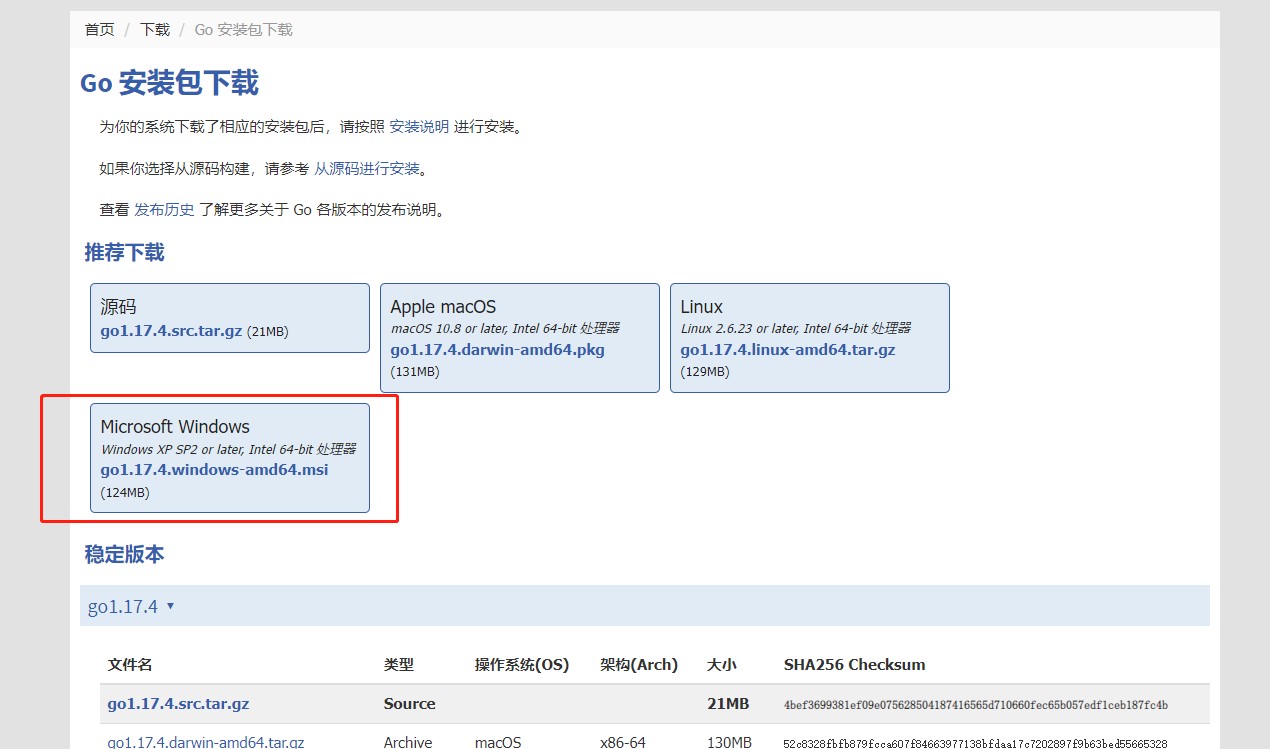Screen dimensions: 1270x749
Task: Click the Microsoft Windows box title
Action: [x=175, y=427]
